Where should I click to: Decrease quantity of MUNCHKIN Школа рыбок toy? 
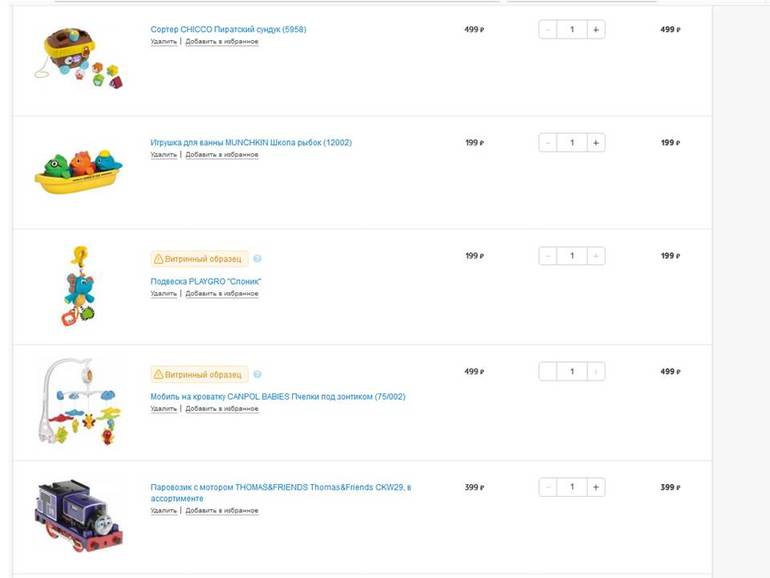(548, 143)
